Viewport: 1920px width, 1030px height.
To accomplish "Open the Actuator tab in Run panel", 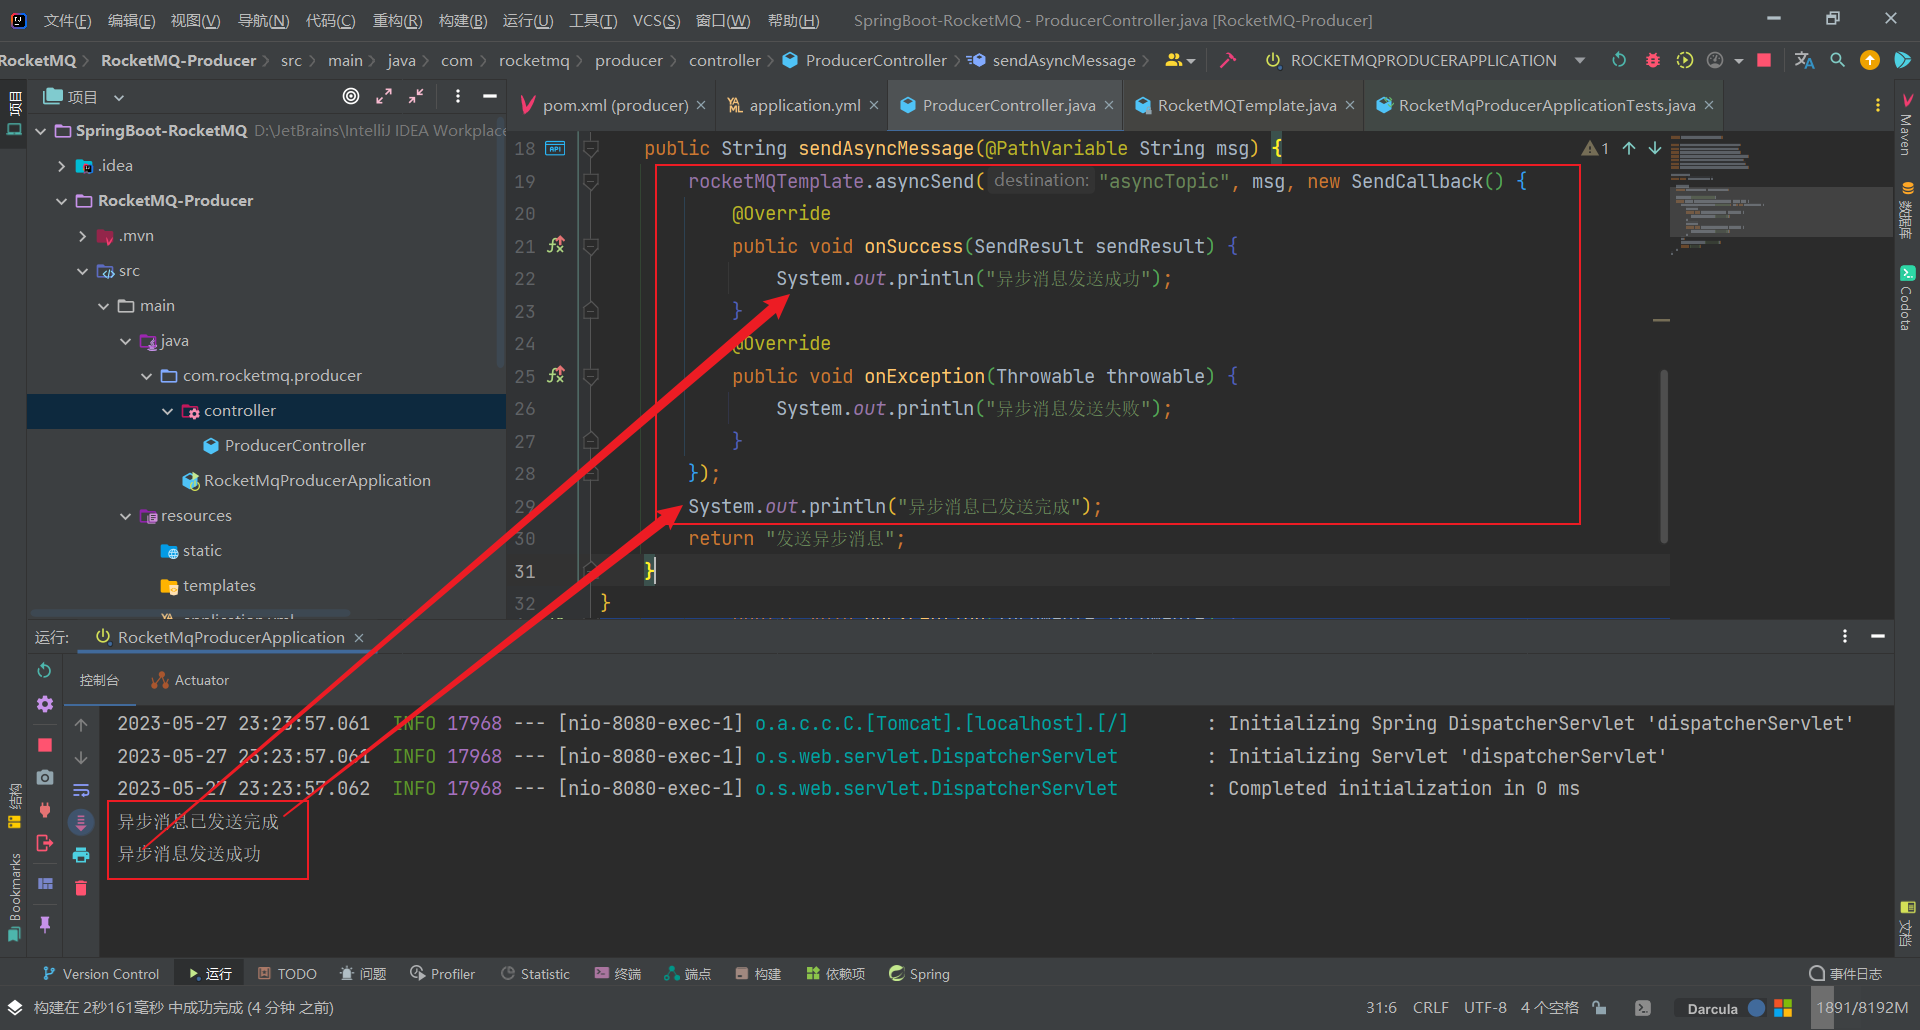I will click(x=190, y=680).
